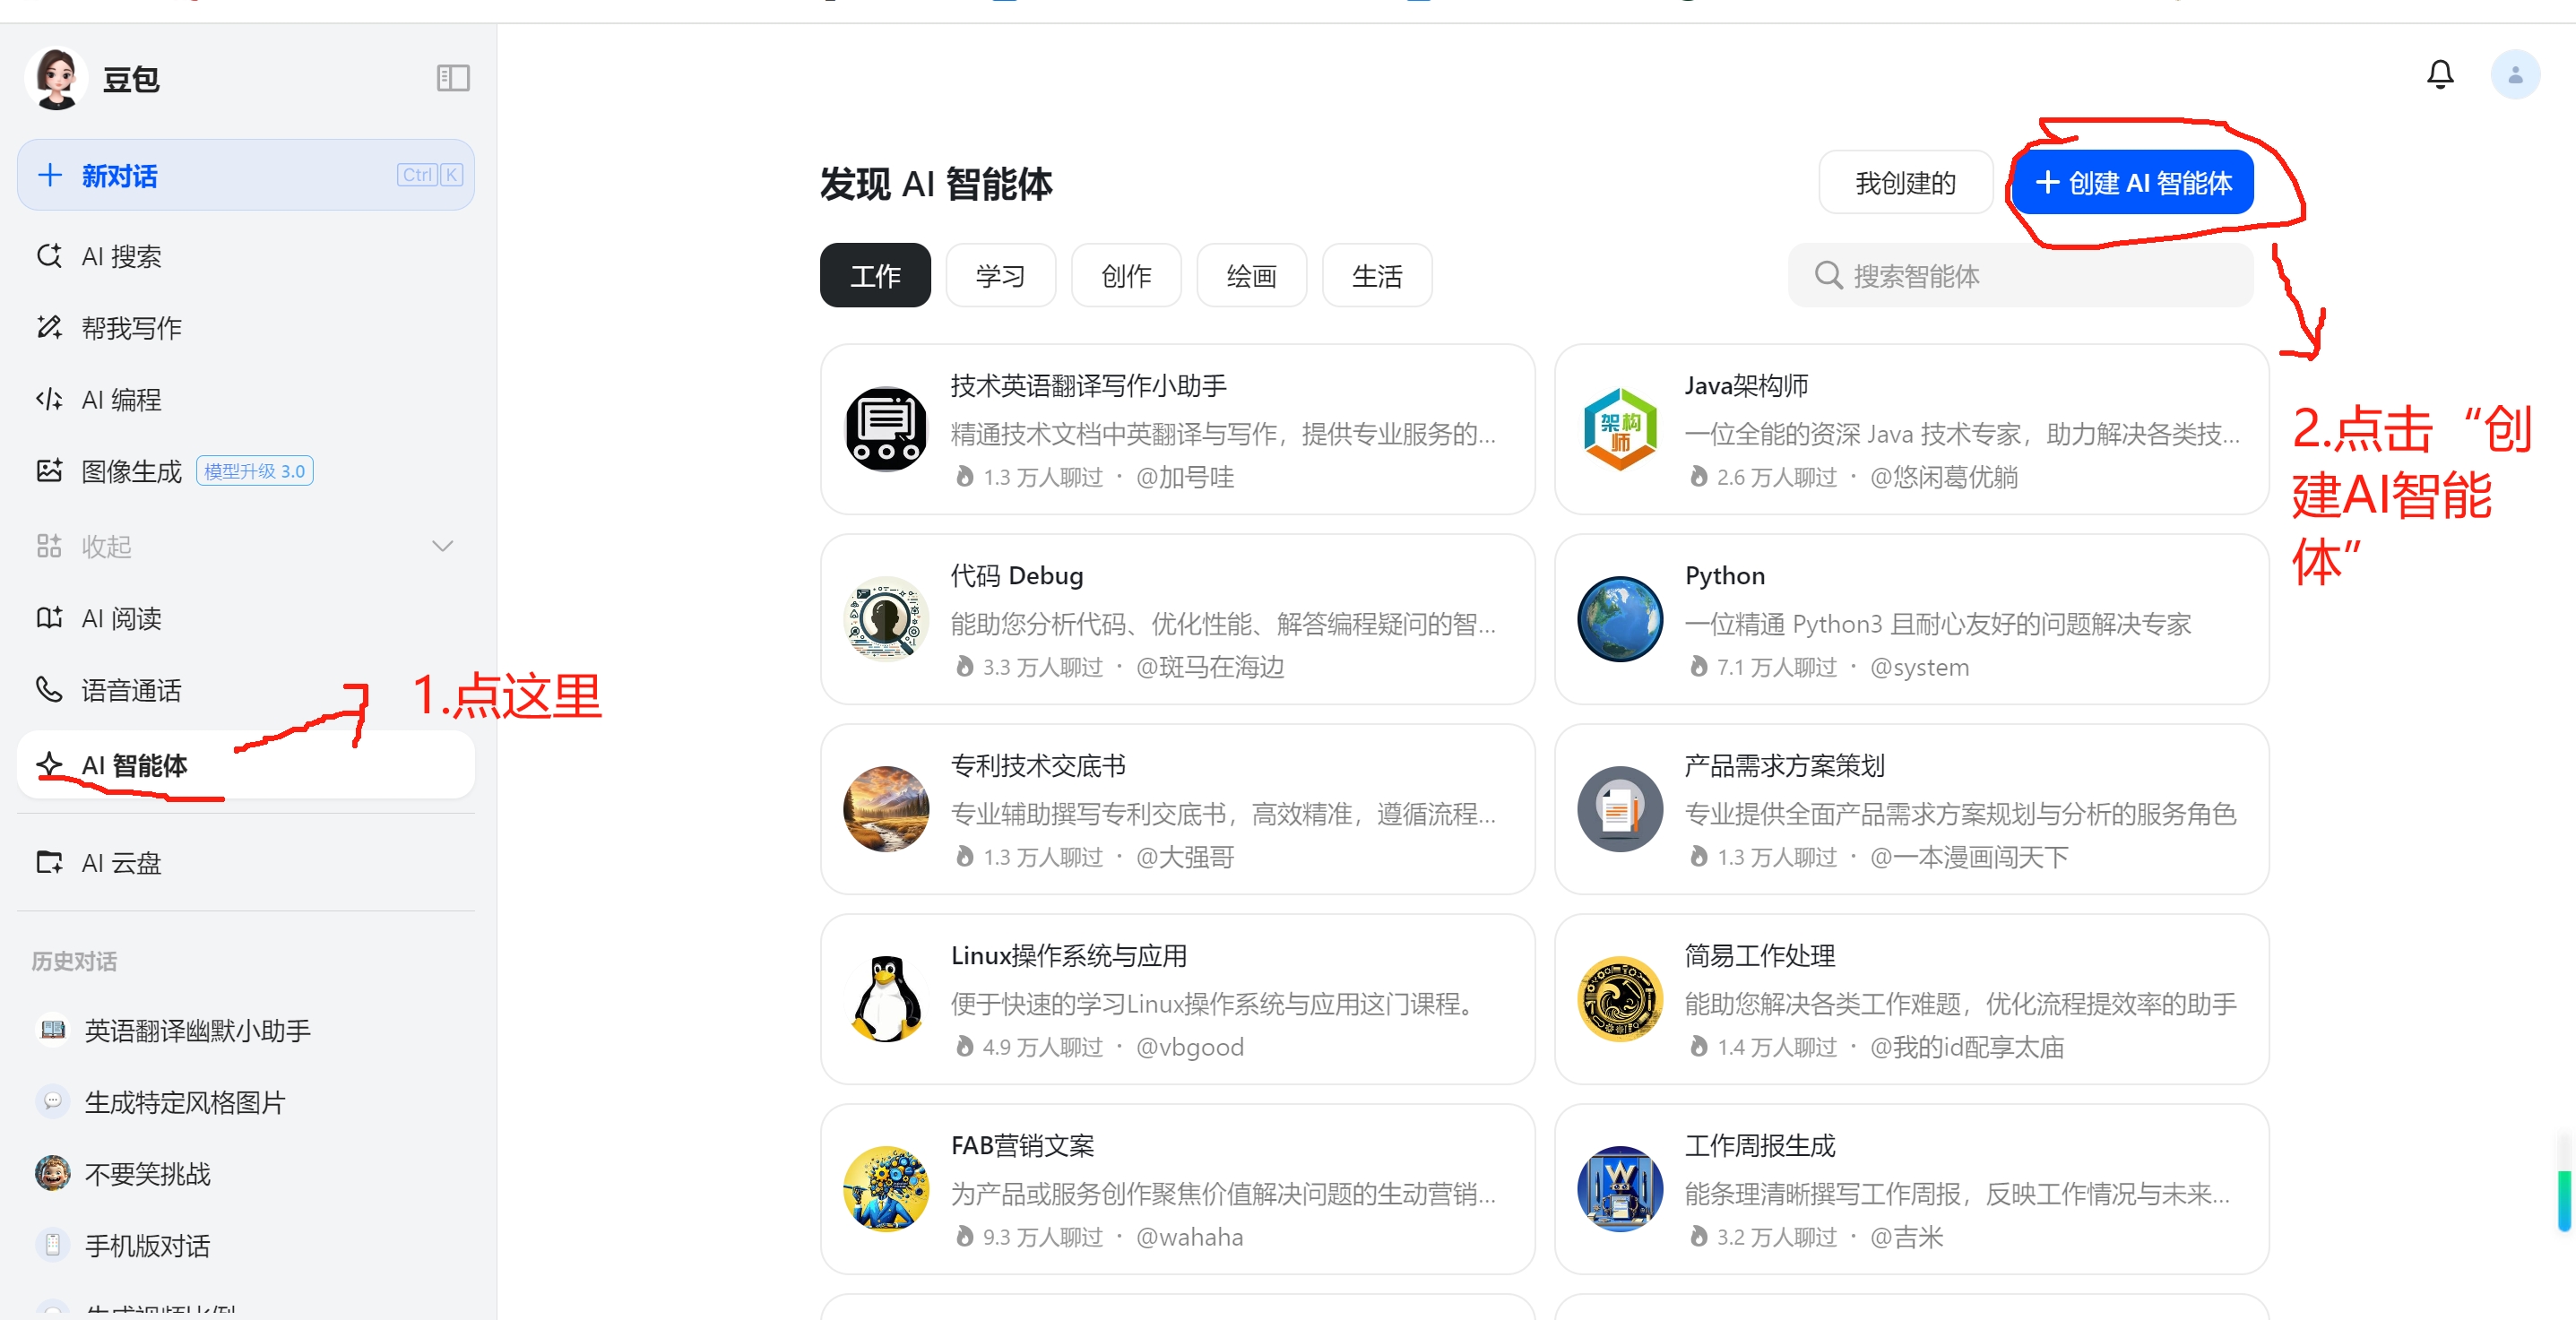Viewport: 2576px width, 1320px height.
Task: Click the 我创建的 button
Action: point(1904,183)
